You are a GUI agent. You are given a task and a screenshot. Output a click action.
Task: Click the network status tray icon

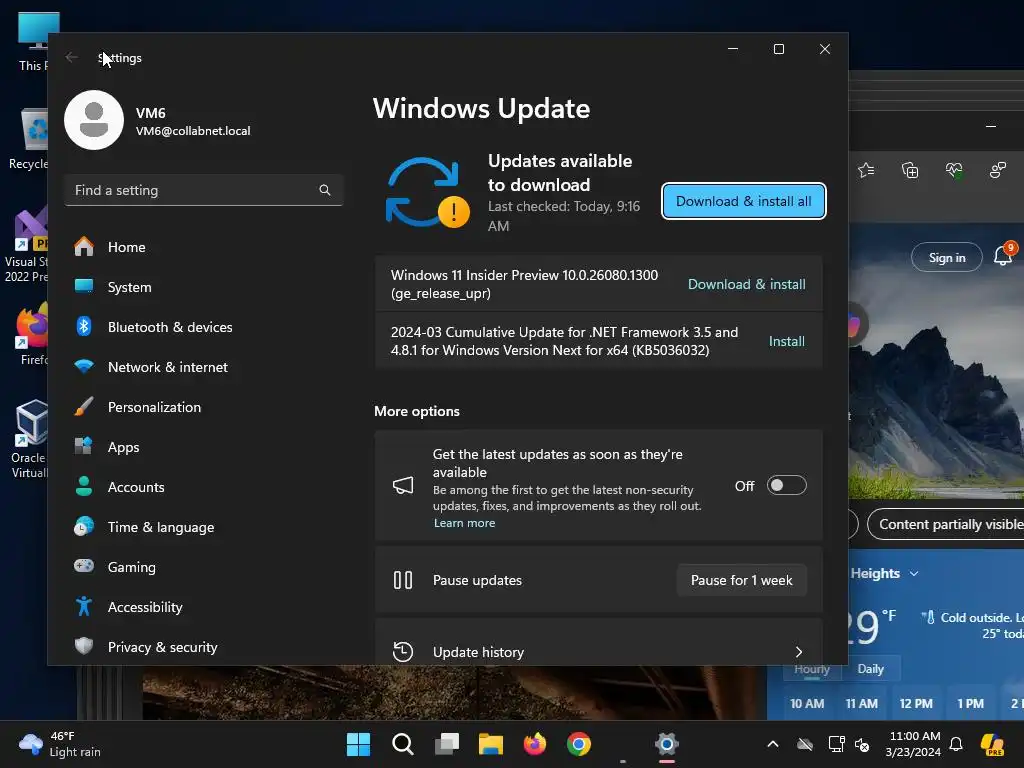836,744
